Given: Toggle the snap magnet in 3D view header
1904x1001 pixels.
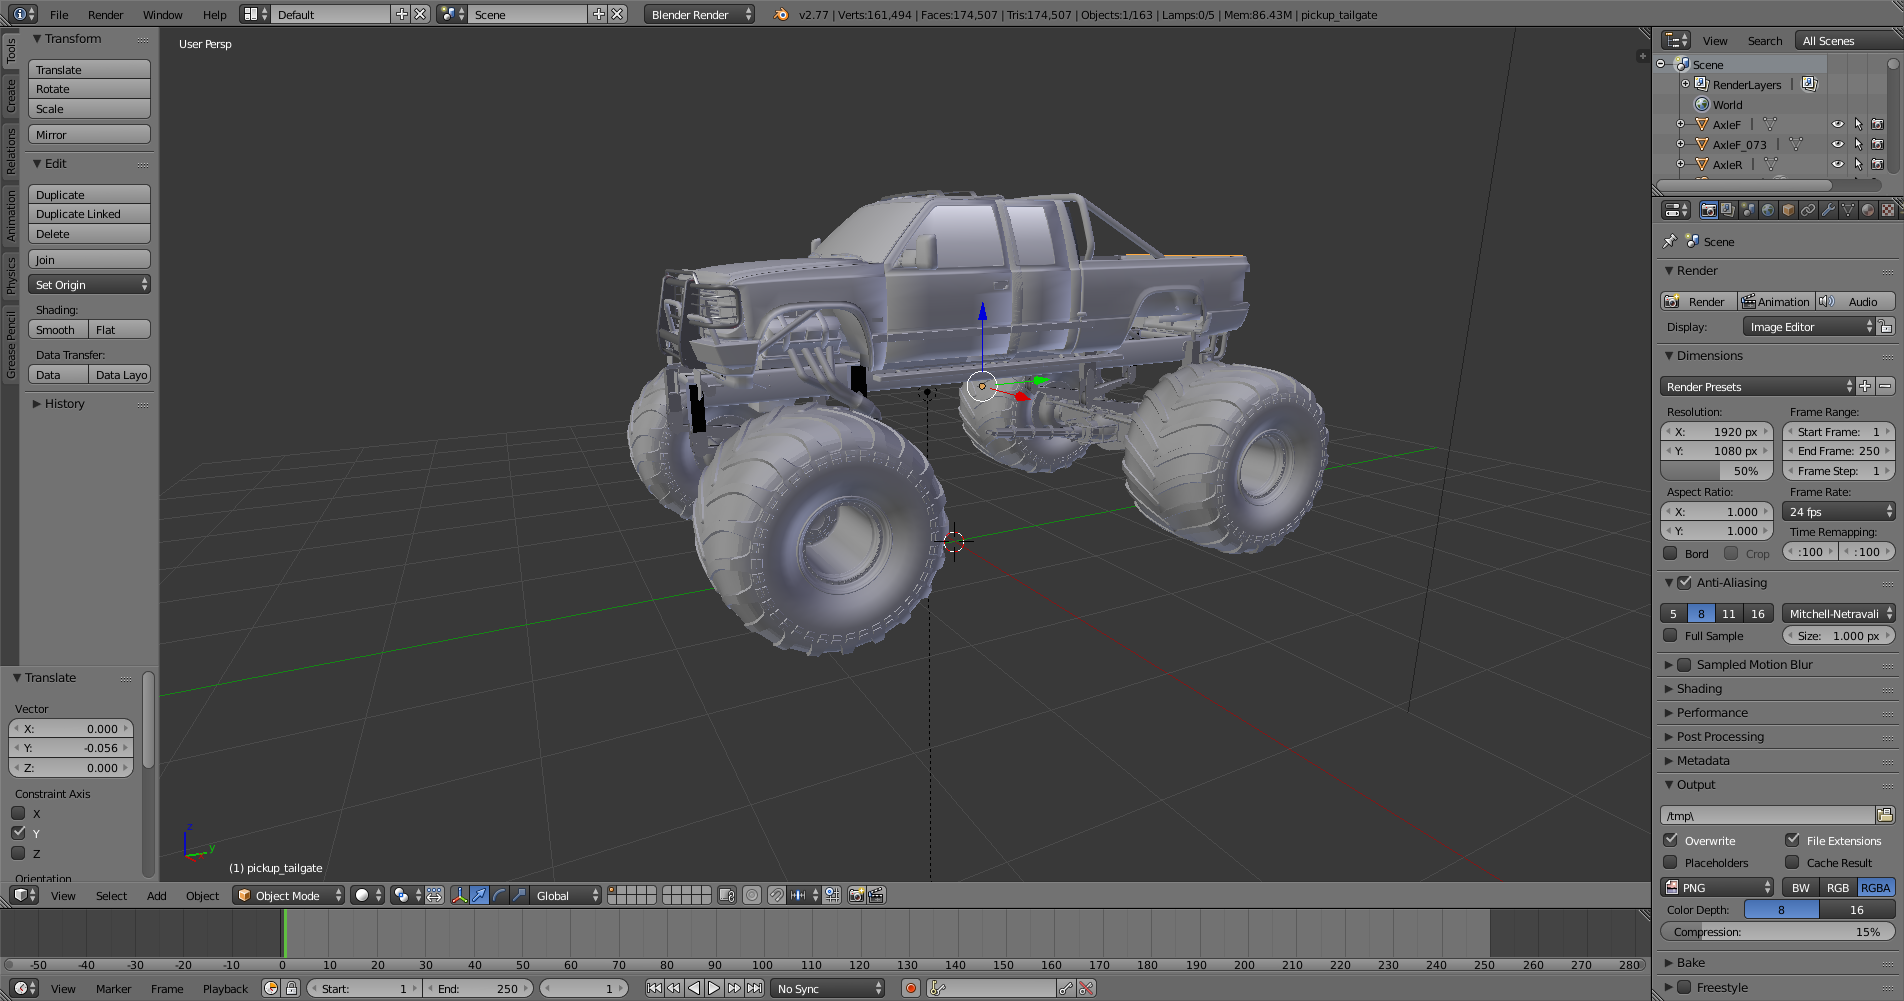Looking at the screenshot, I should pyautogui.click(x=776, y=895).
